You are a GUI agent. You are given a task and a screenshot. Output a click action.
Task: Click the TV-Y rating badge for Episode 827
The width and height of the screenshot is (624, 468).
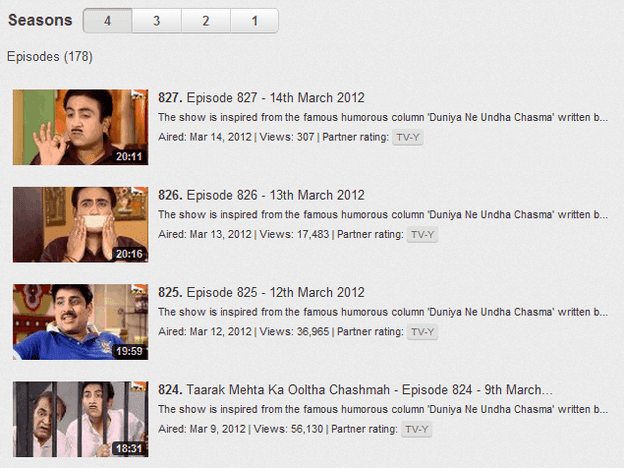point(408,137)
